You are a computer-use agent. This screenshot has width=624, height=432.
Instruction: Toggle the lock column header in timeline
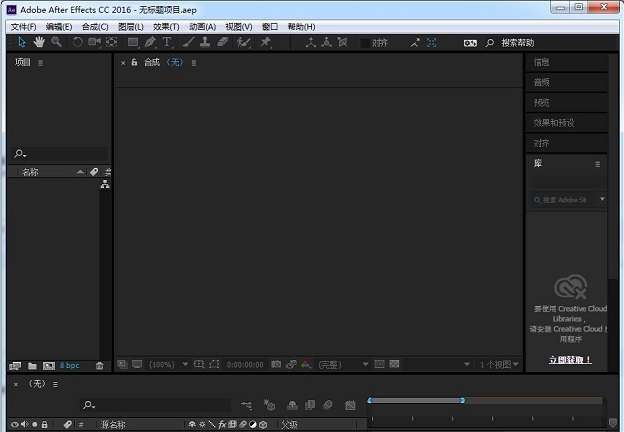pyautogui.click(x=45, y=425)
